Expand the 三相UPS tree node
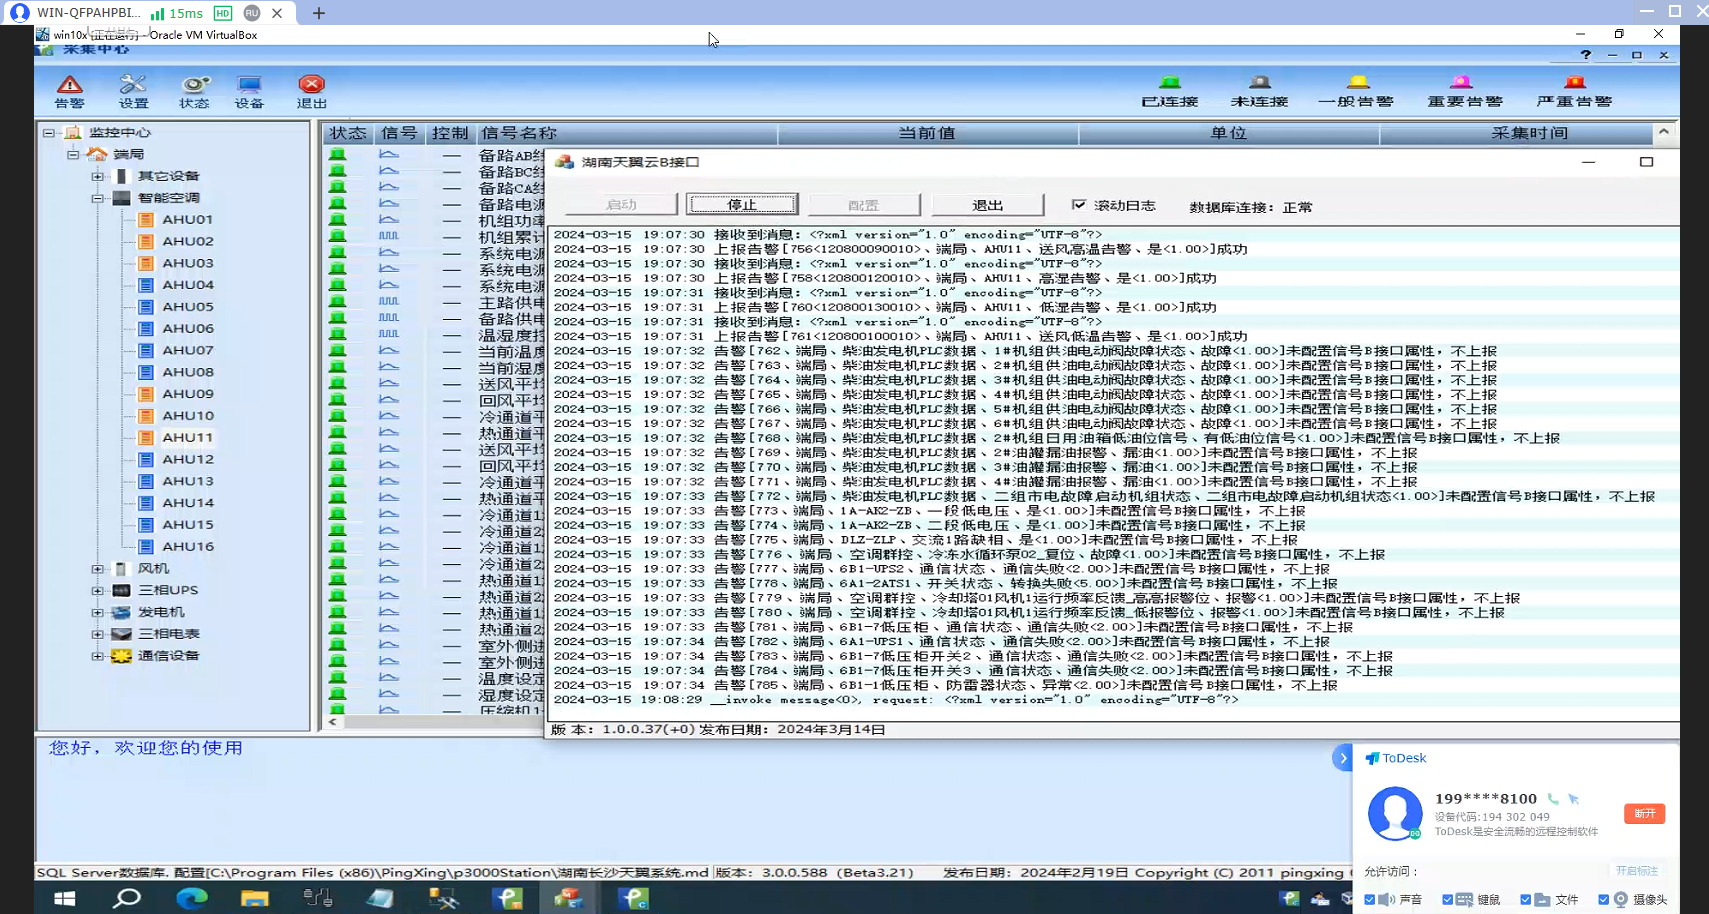This screenshot has width=1709, height=914. 98,590
